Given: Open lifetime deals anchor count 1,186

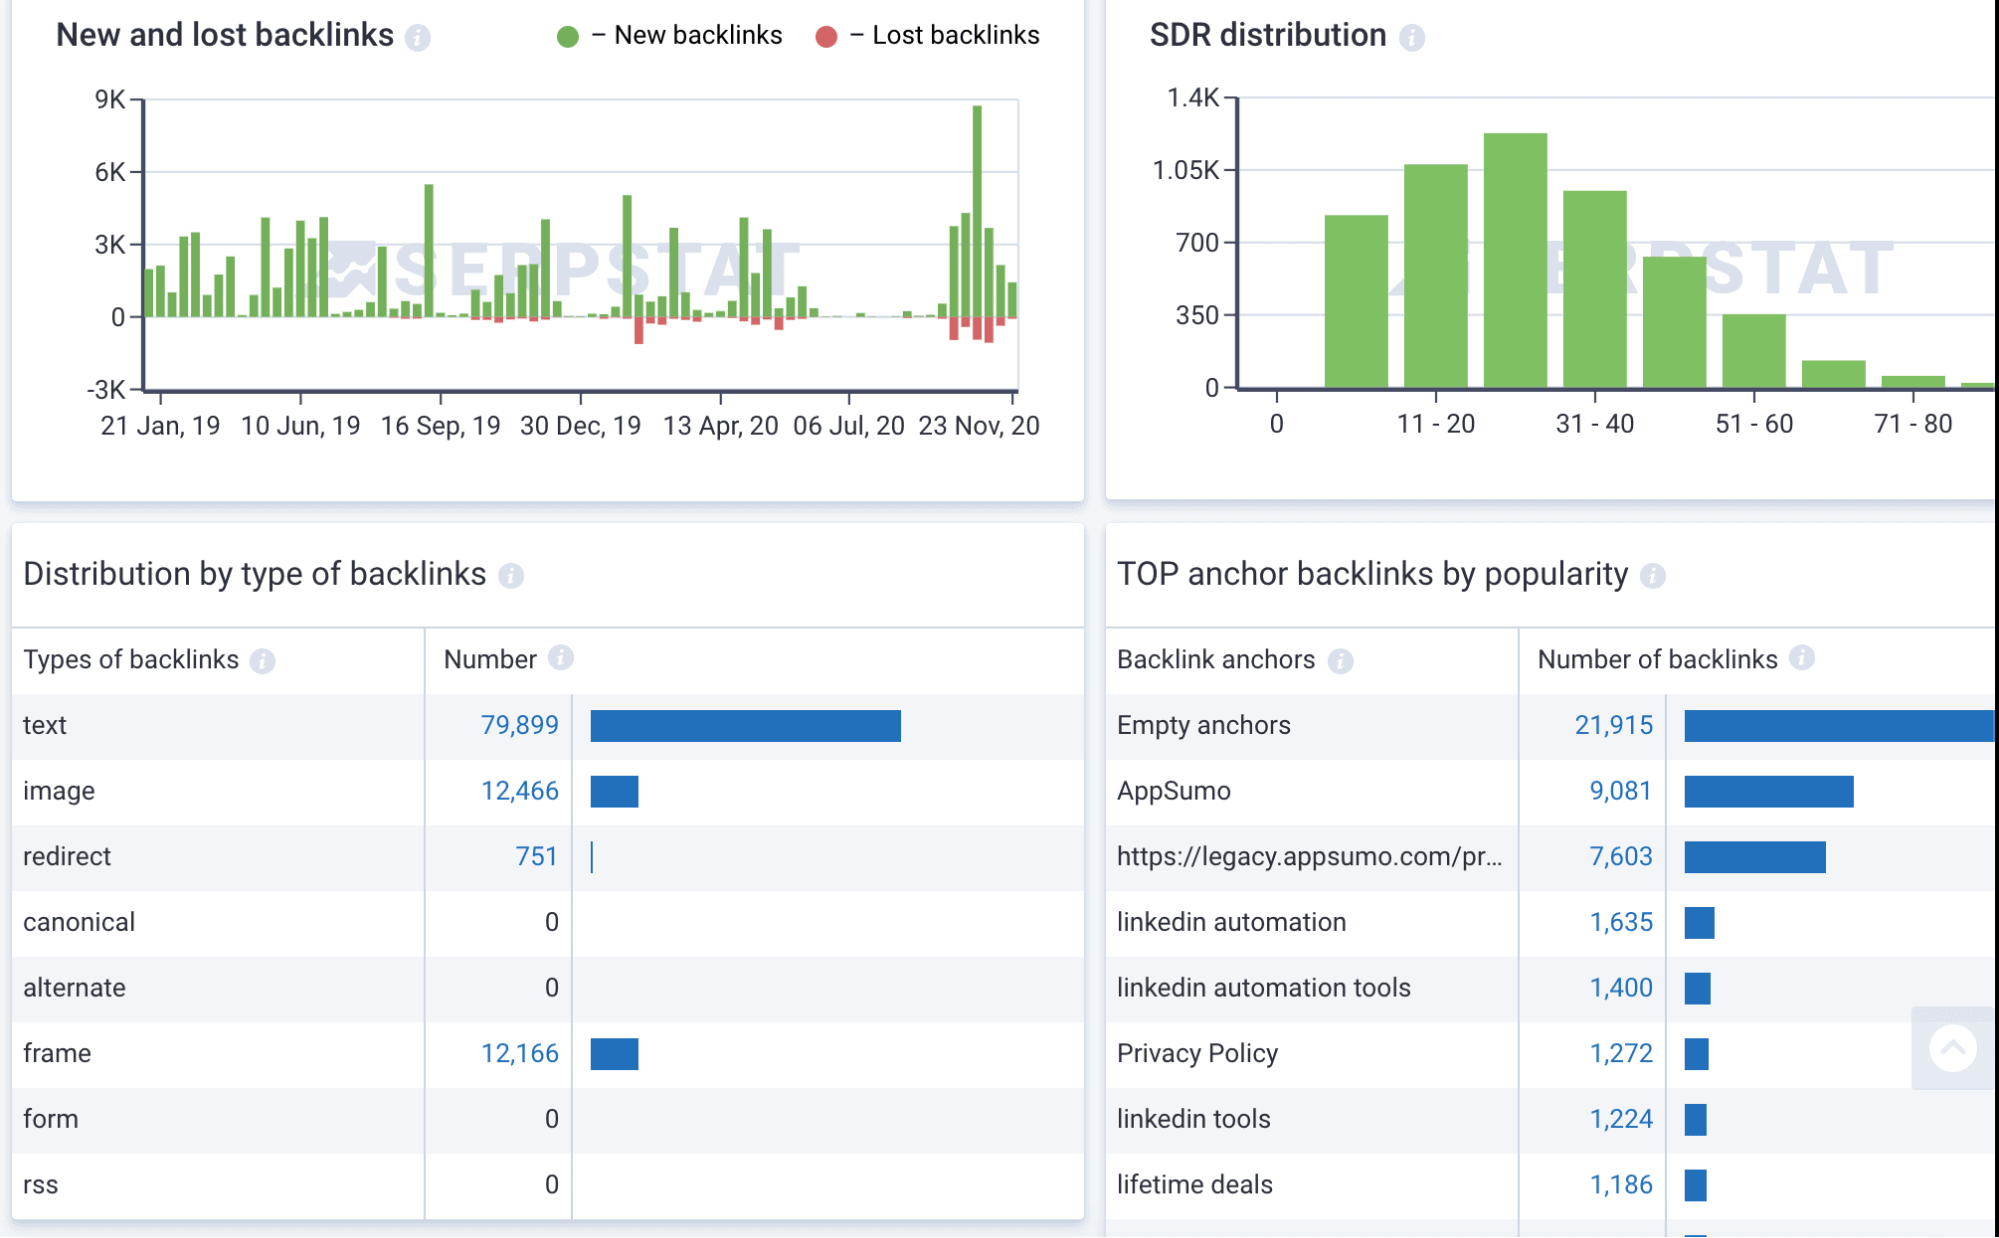Looking at the screenshot, I should click(x=1620, y=1185).
